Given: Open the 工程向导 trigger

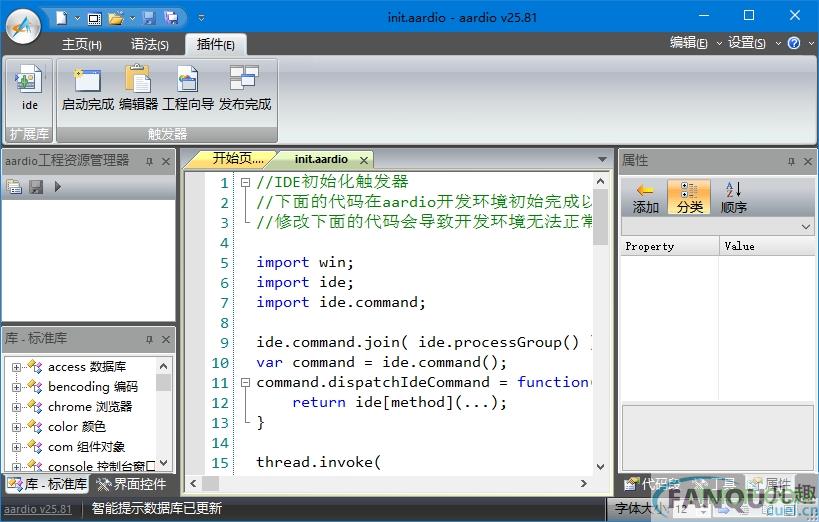Looking at the screenshot, I should 188,88.
